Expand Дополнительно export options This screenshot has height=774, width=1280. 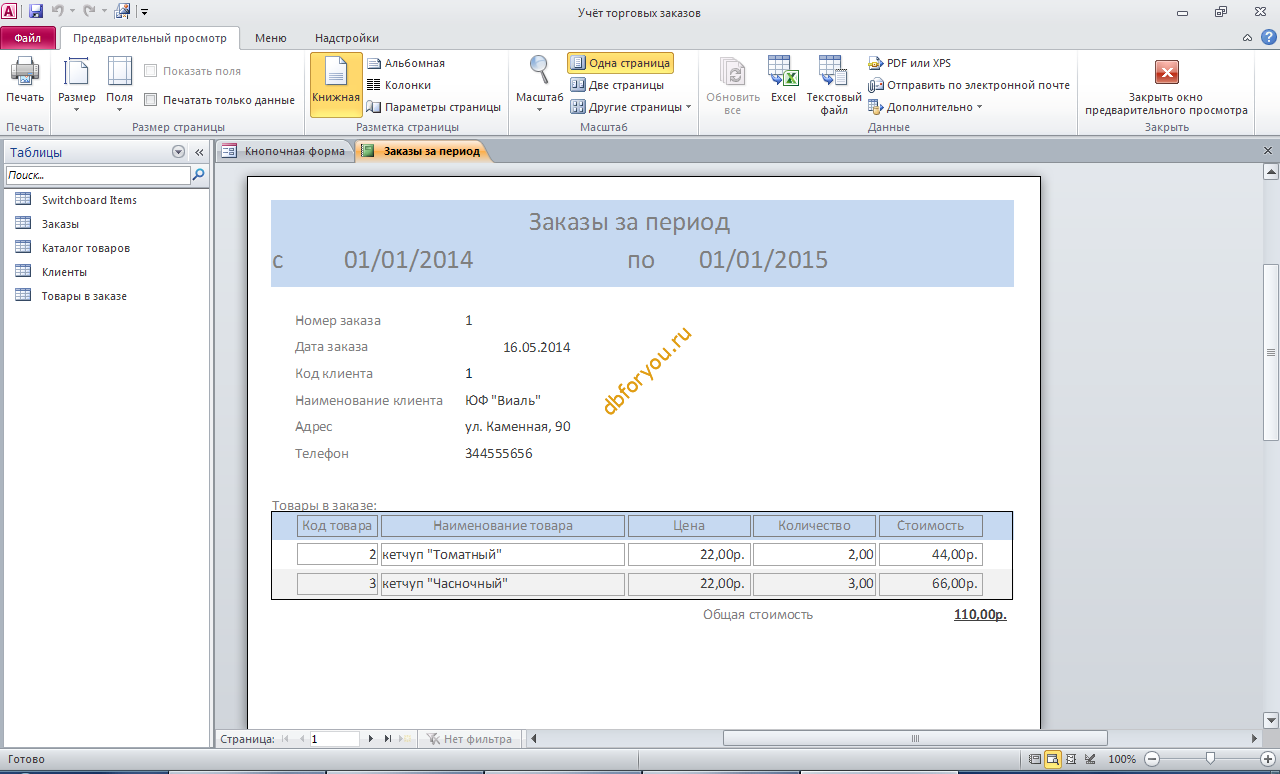925,107
